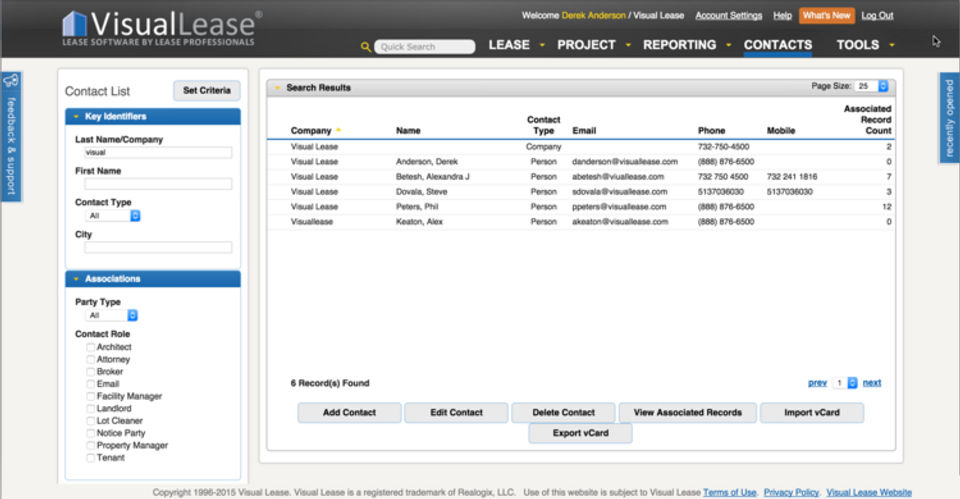Screen dimensions: 960x499
Task: Open the recently opened side tab
Action: [x=950, y=118]
